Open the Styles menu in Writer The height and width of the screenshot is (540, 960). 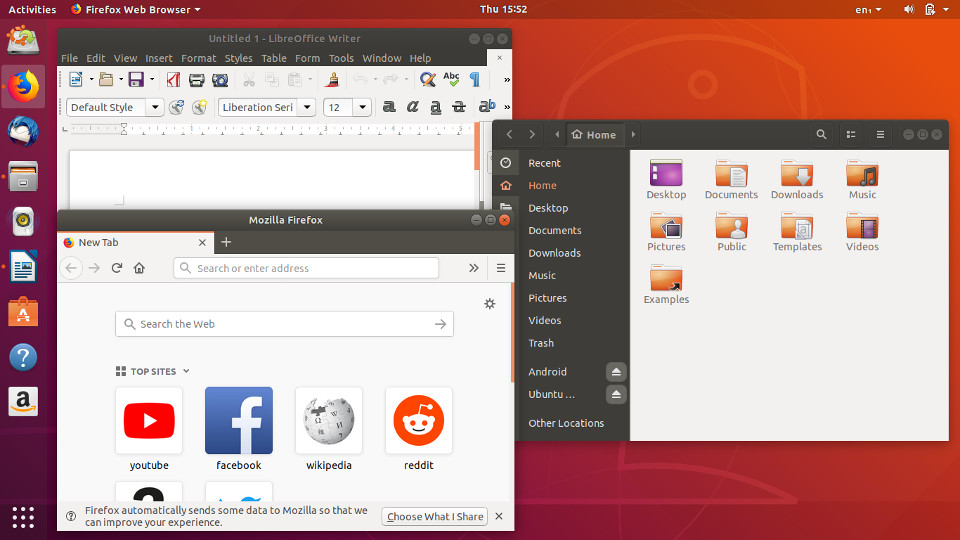tap(238, 58)
